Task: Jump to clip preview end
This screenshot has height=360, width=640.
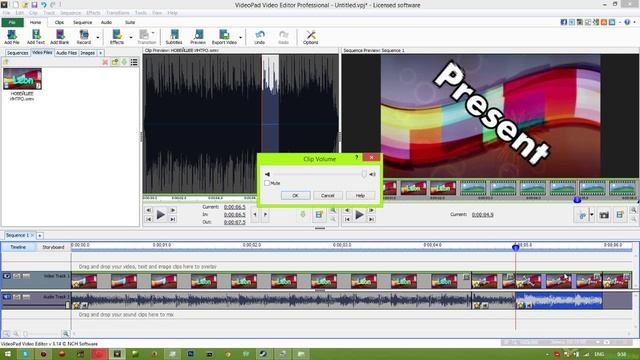Action: 173,219
